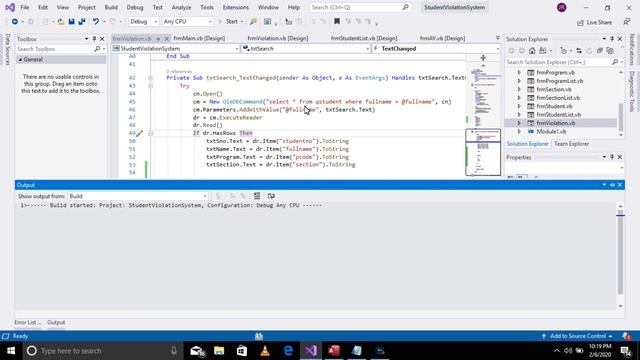Collapse the General toolbox group

20,60
